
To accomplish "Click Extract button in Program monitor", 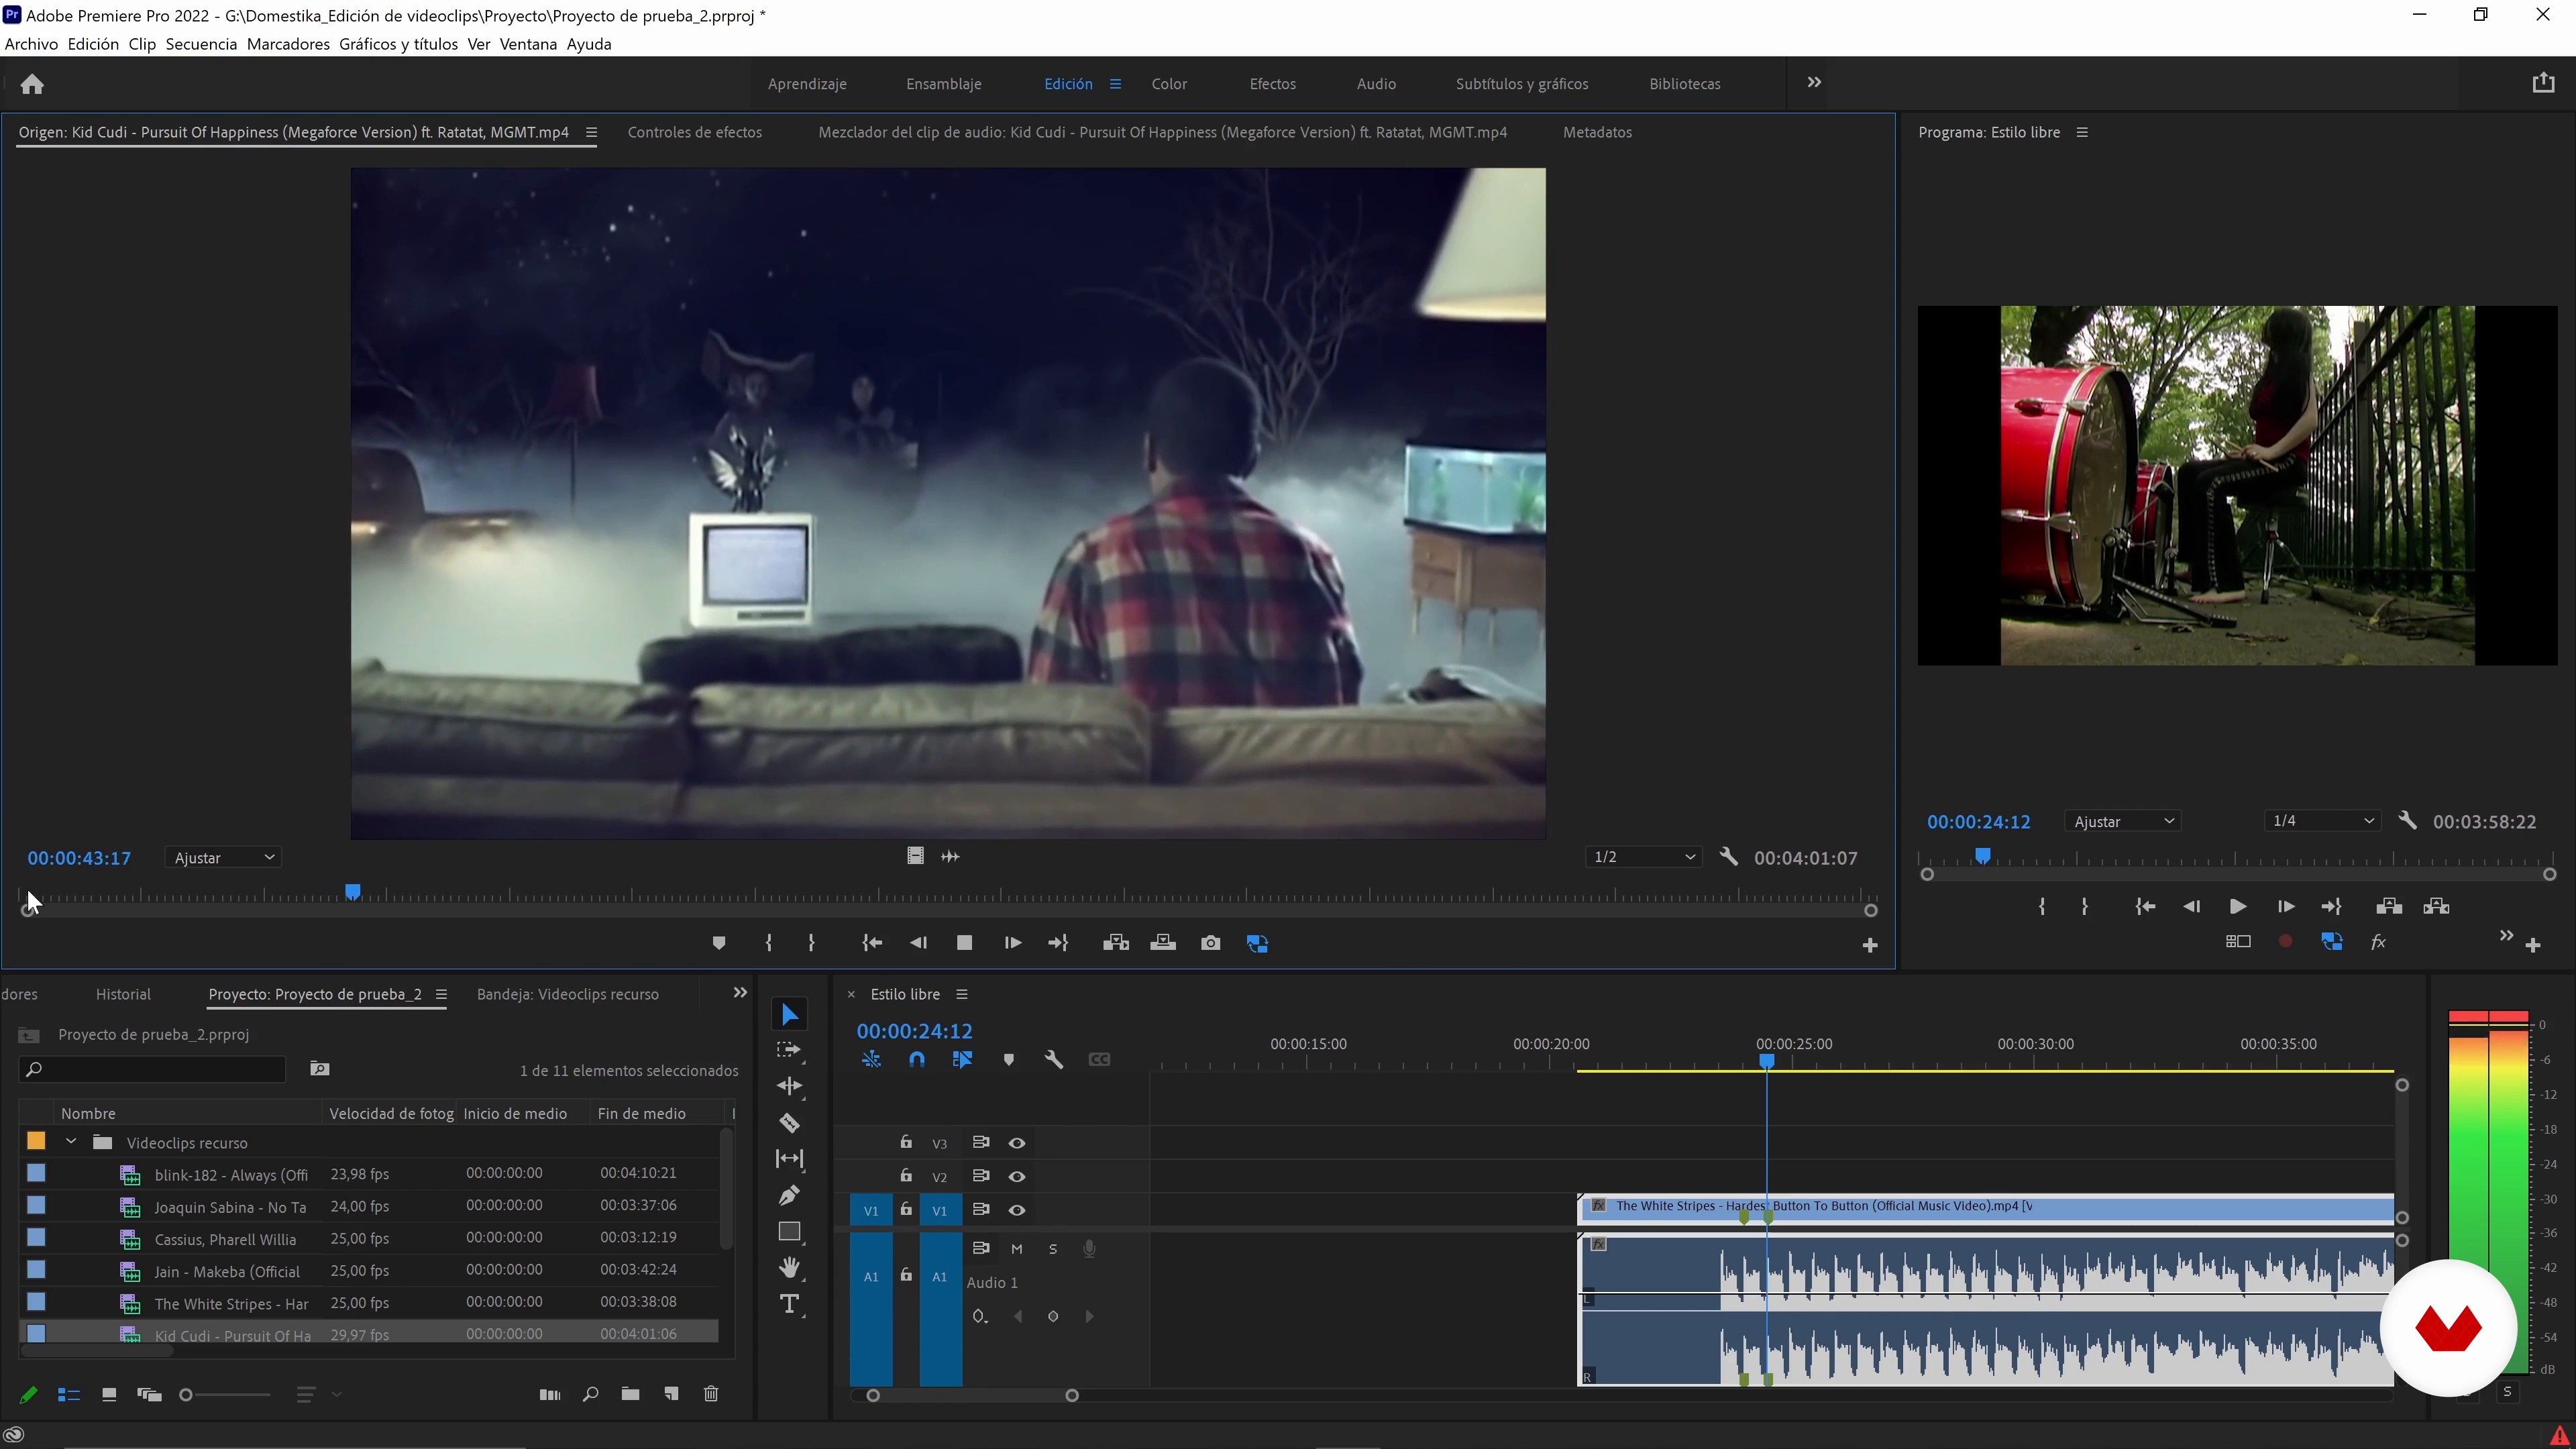I will click(x=2436, y=907).
